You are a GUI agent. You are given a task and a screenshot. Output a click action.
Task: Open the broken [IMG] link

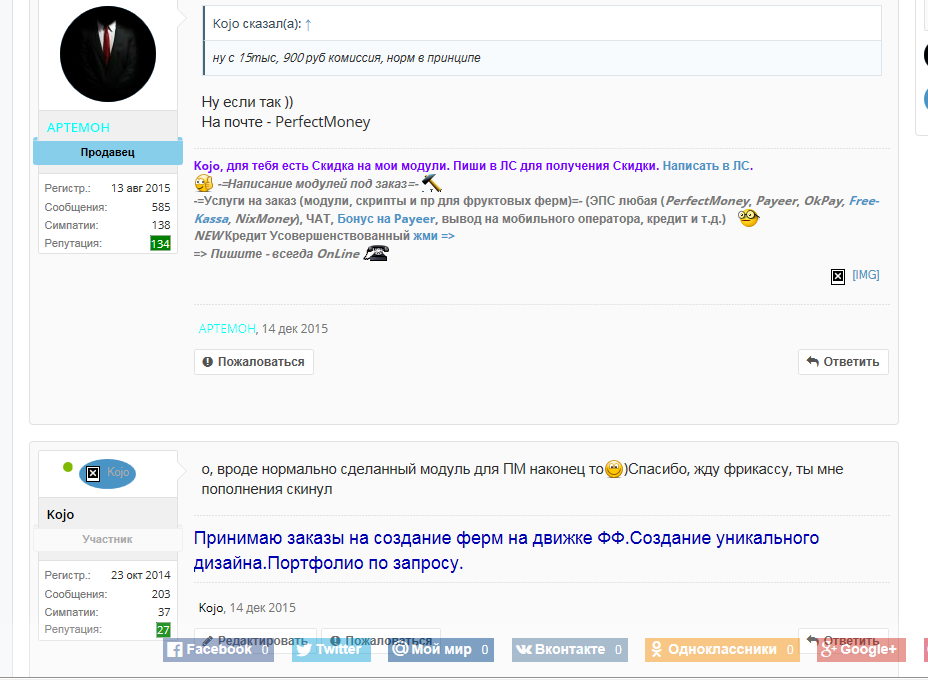coord(865,275)
